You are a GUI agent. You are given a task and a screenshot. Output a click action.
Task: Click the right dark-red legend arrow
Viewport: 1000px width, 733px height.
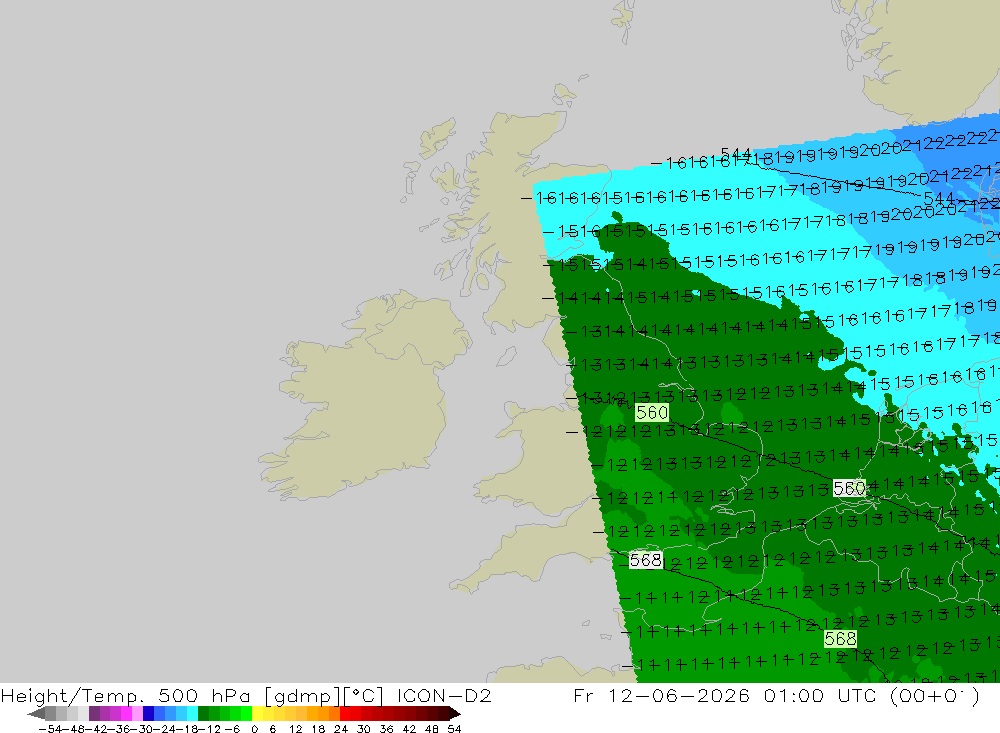455,714
